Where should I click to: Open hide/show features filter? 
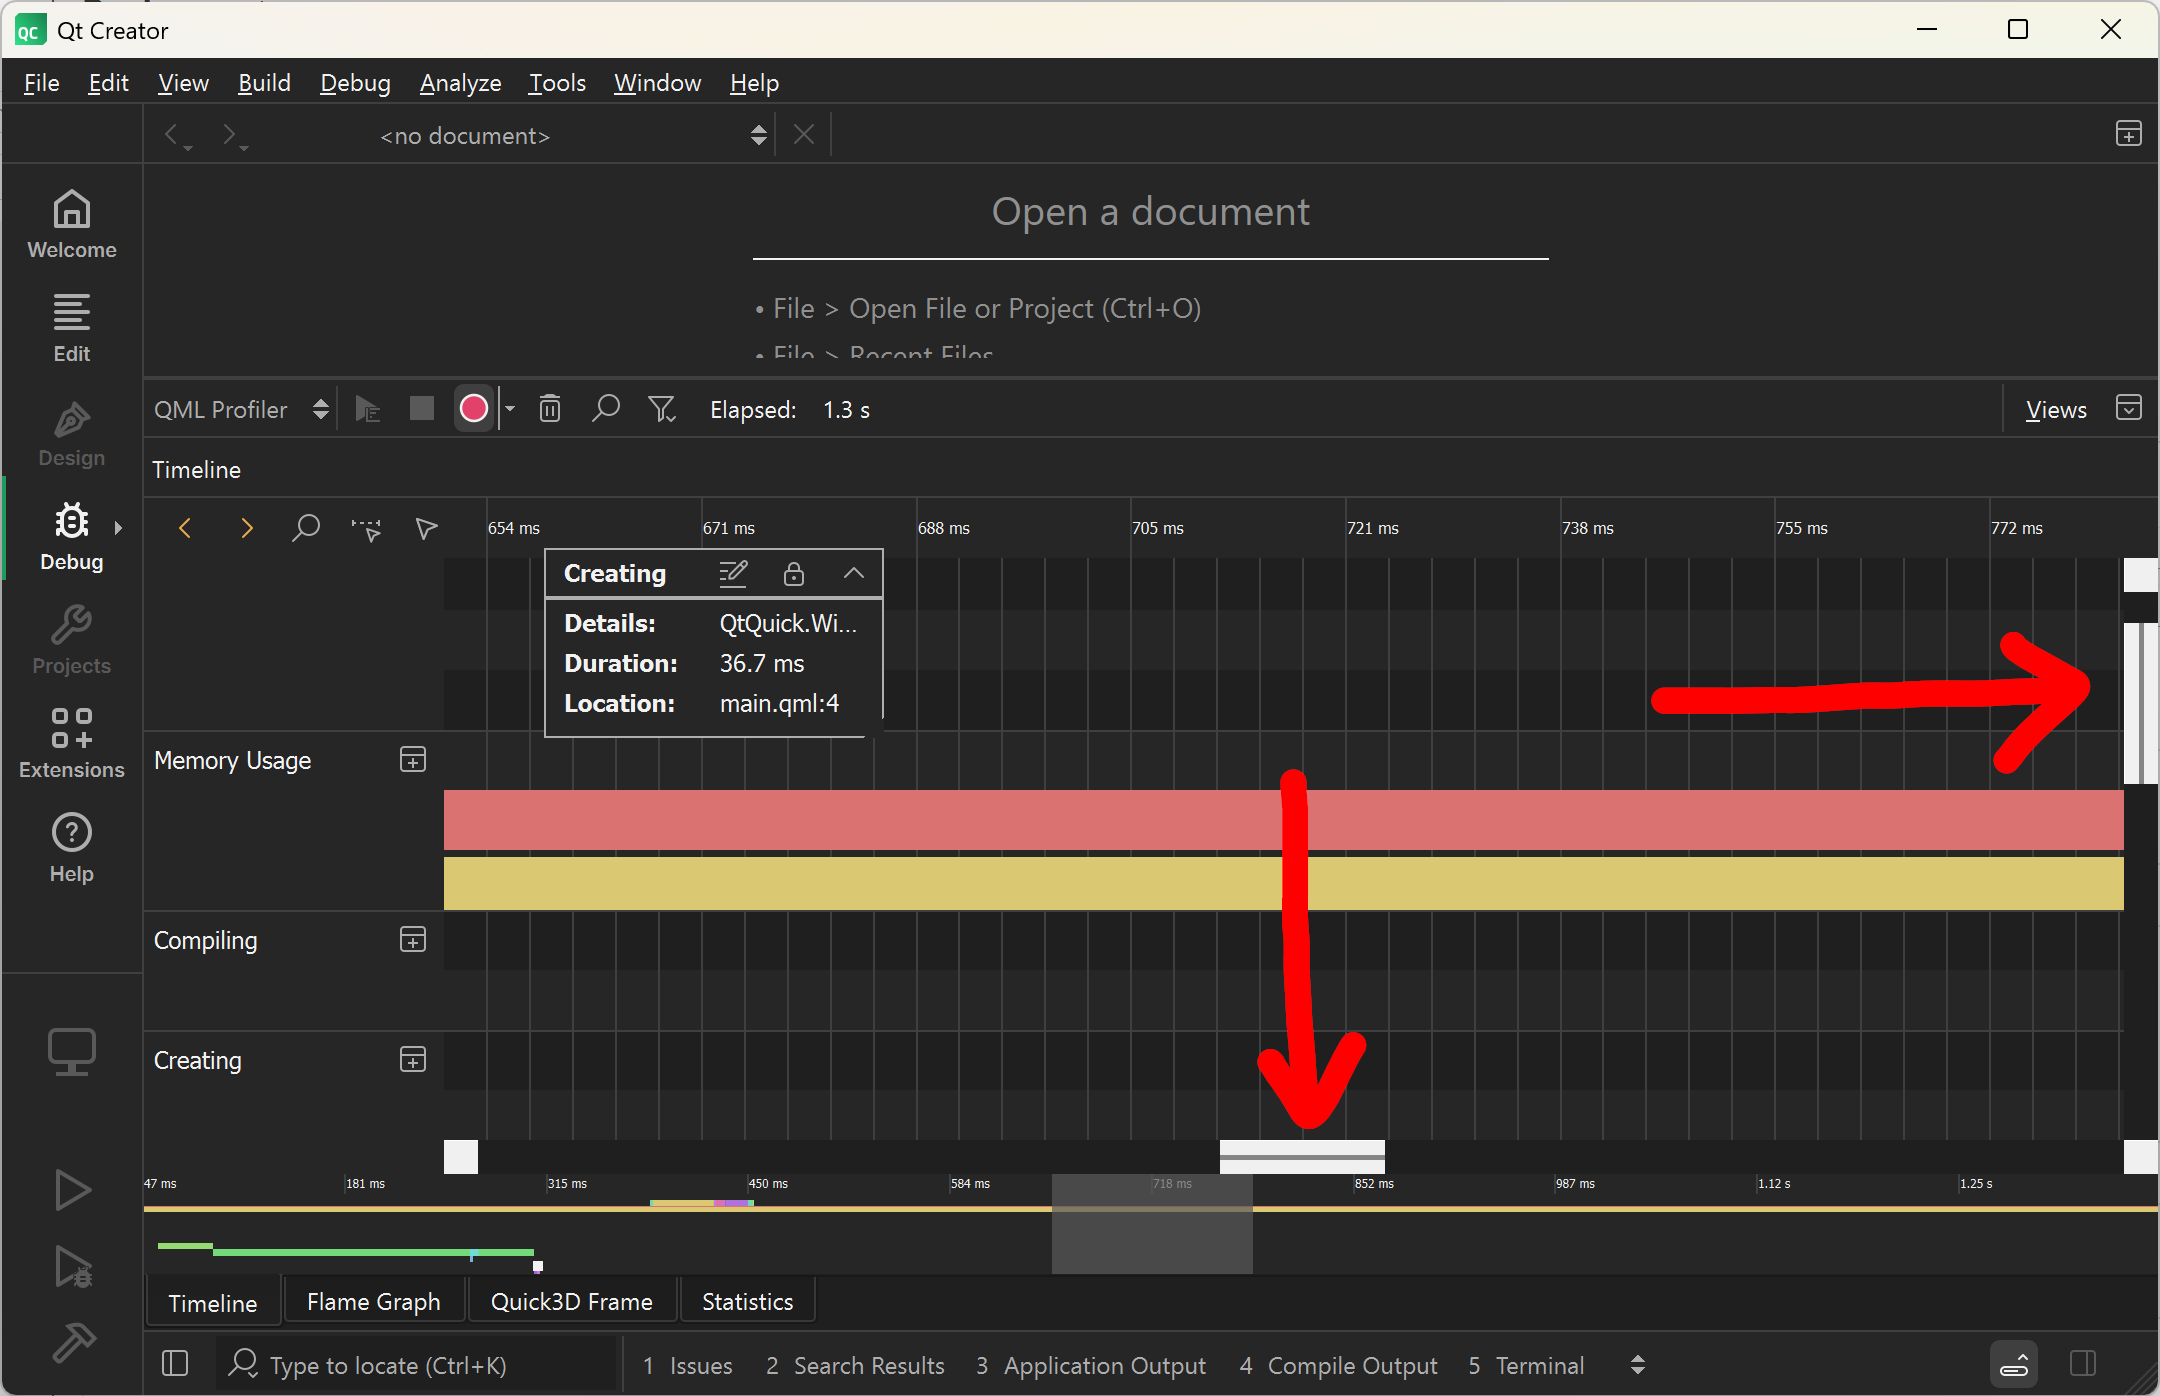tap(661, 409)
